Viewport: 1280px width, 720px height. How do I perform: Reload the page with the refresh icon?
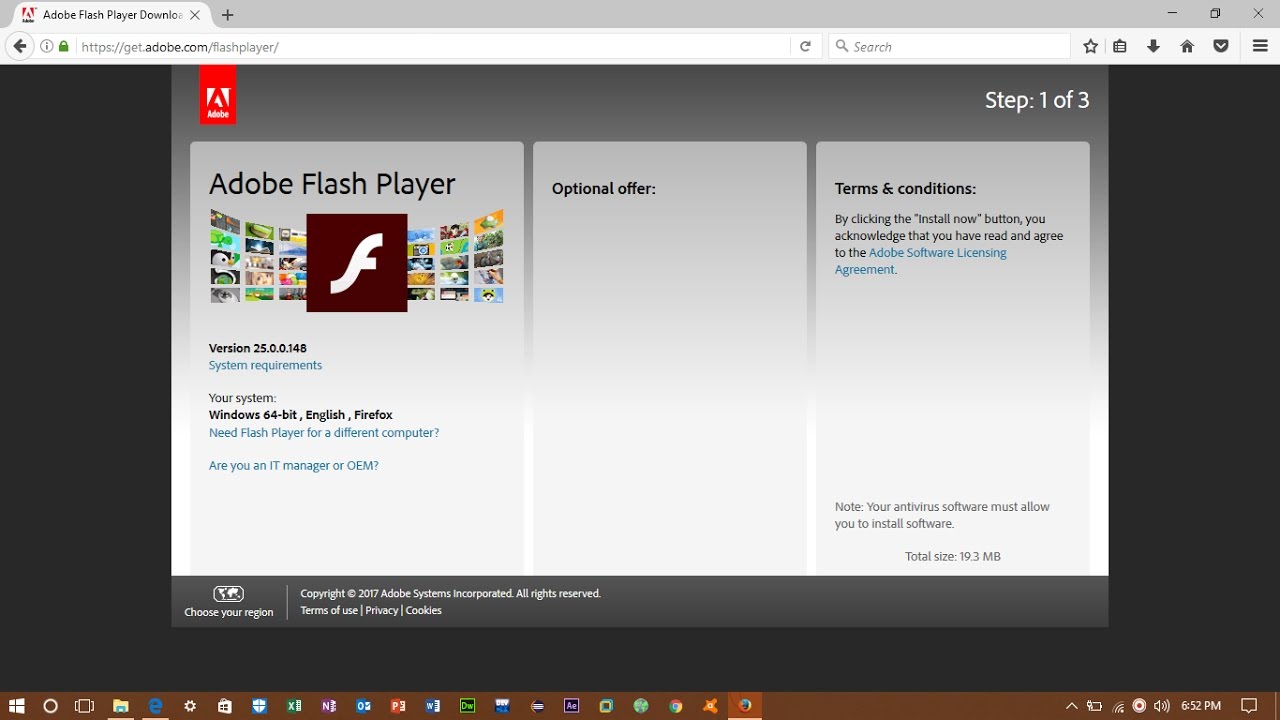tap(805, 46)
